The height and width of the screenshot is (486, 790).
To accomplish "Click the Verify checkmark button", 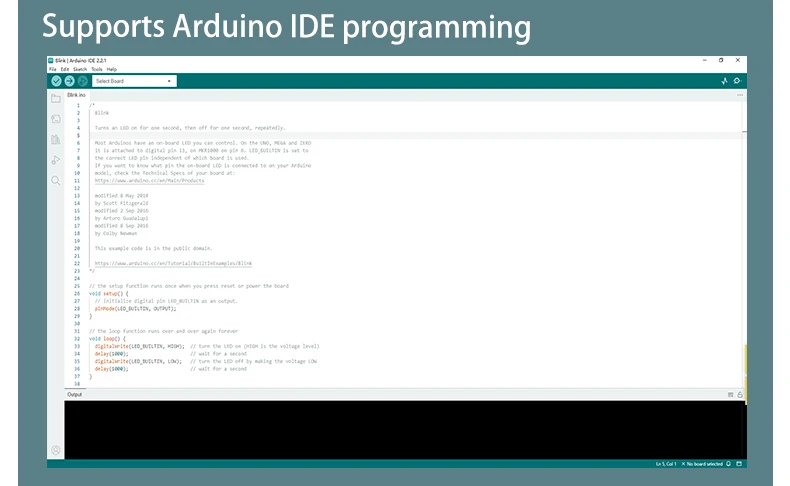I will [56, 81].
